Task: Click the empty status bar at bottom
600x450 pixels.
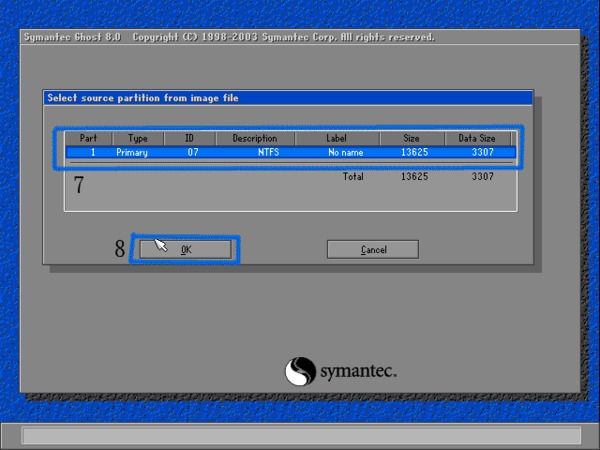Action: [301, 435]
